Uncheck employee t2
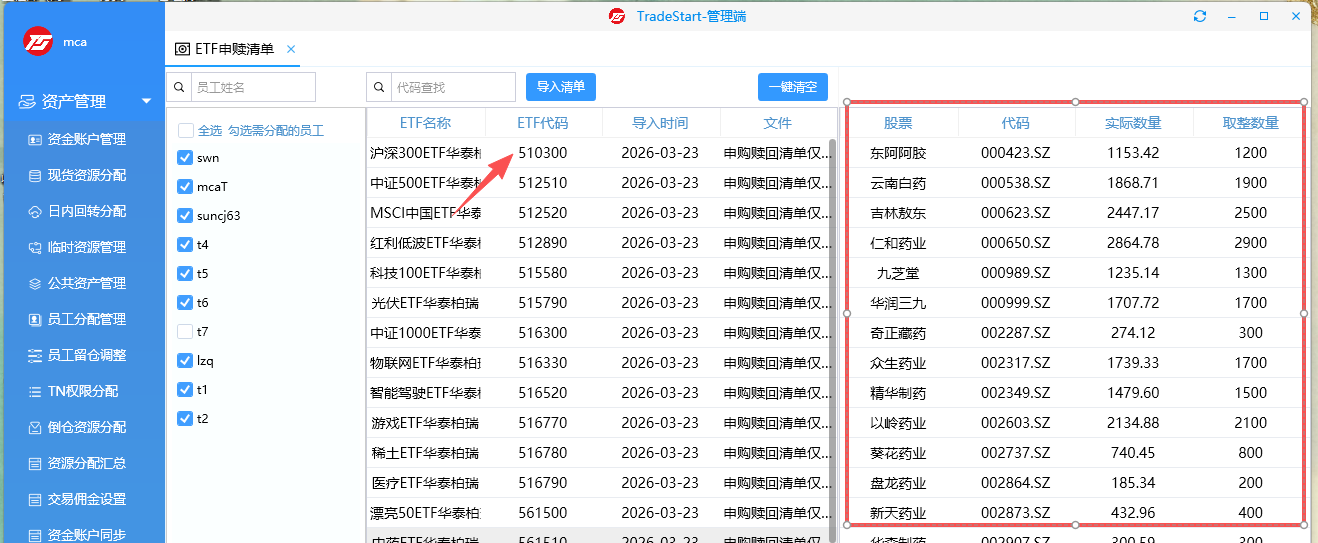Image resolution: width=1318 pixels, height=543 pixels. pos(185,418)
